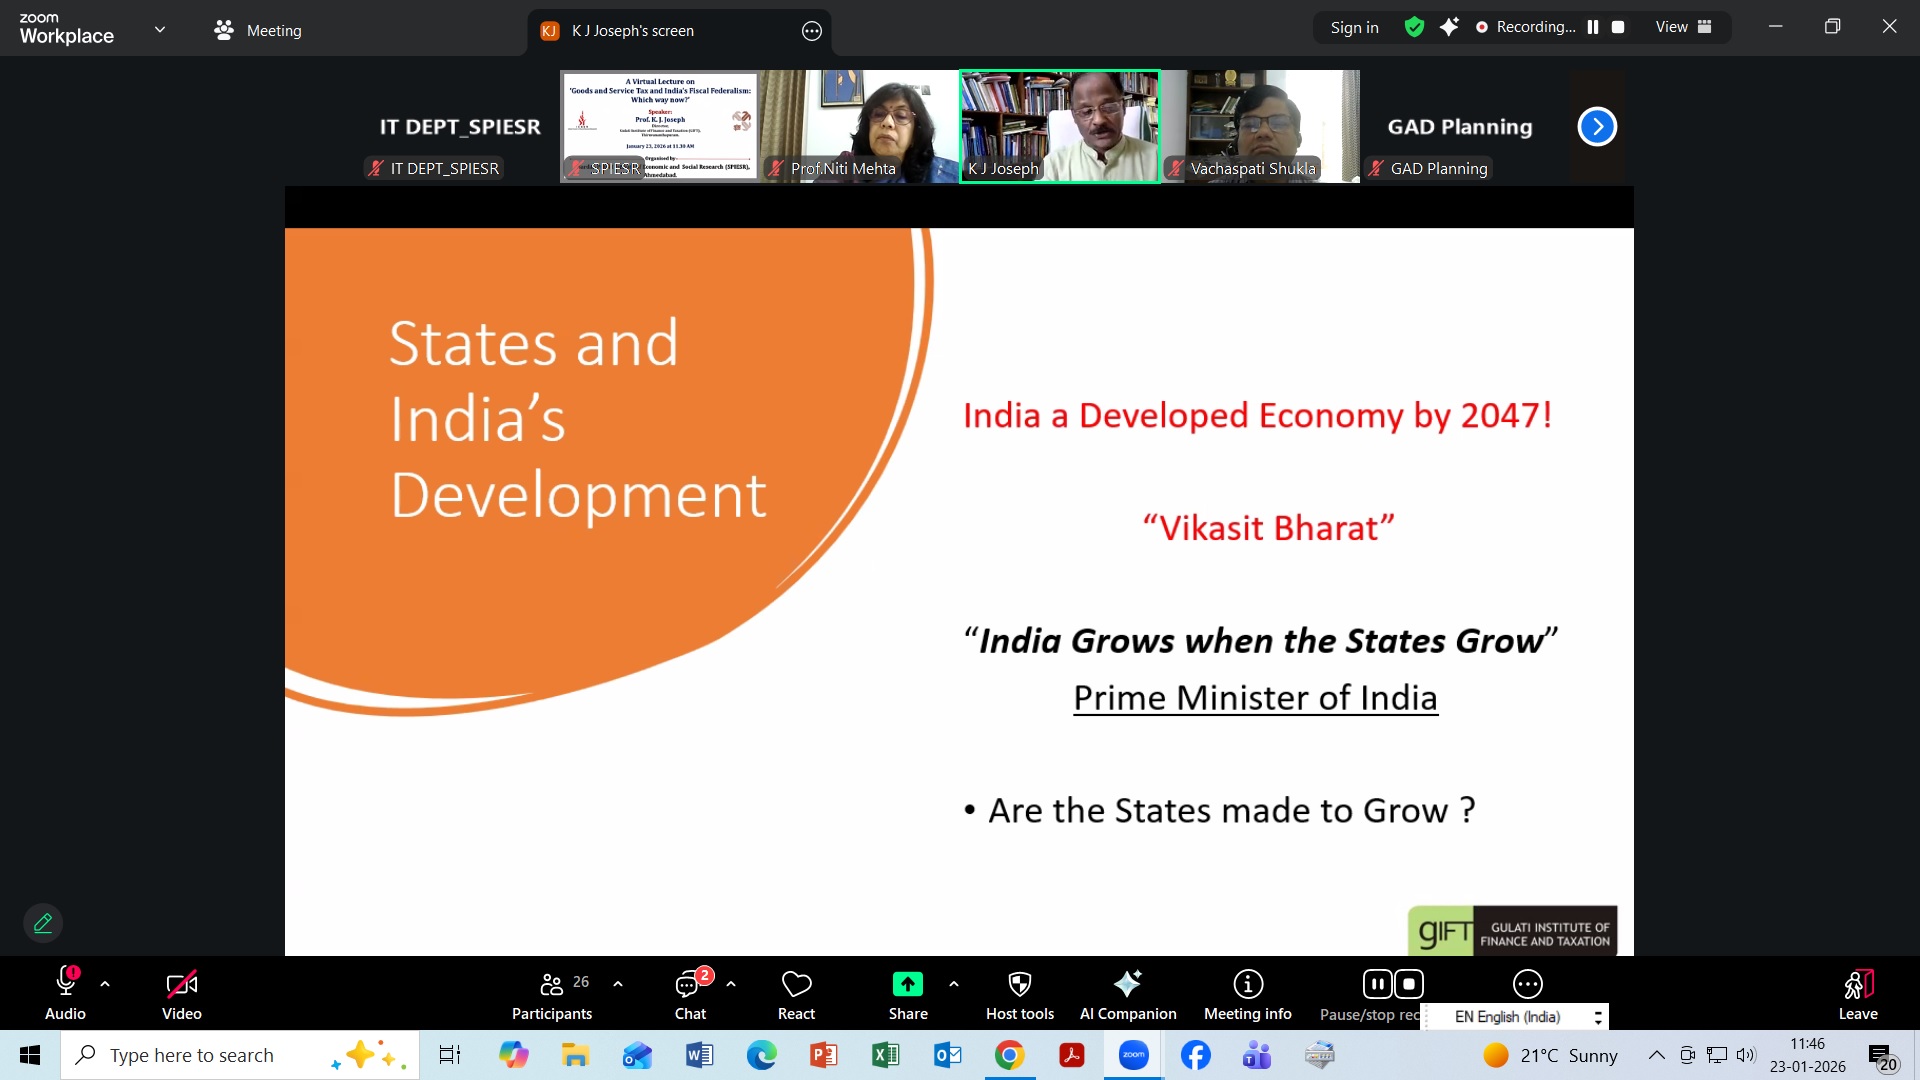Click the Sign in button

(x=1354, y=27)
